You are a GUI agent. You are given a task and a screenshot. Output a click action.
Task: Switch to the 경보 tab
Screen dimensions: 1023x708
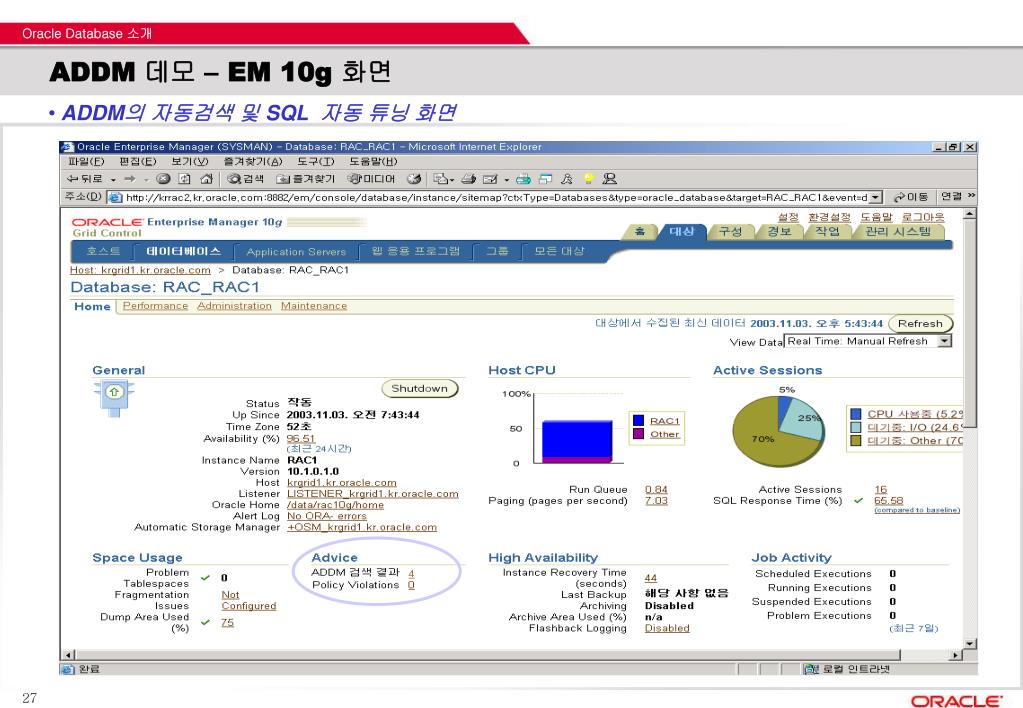[779, 231]
